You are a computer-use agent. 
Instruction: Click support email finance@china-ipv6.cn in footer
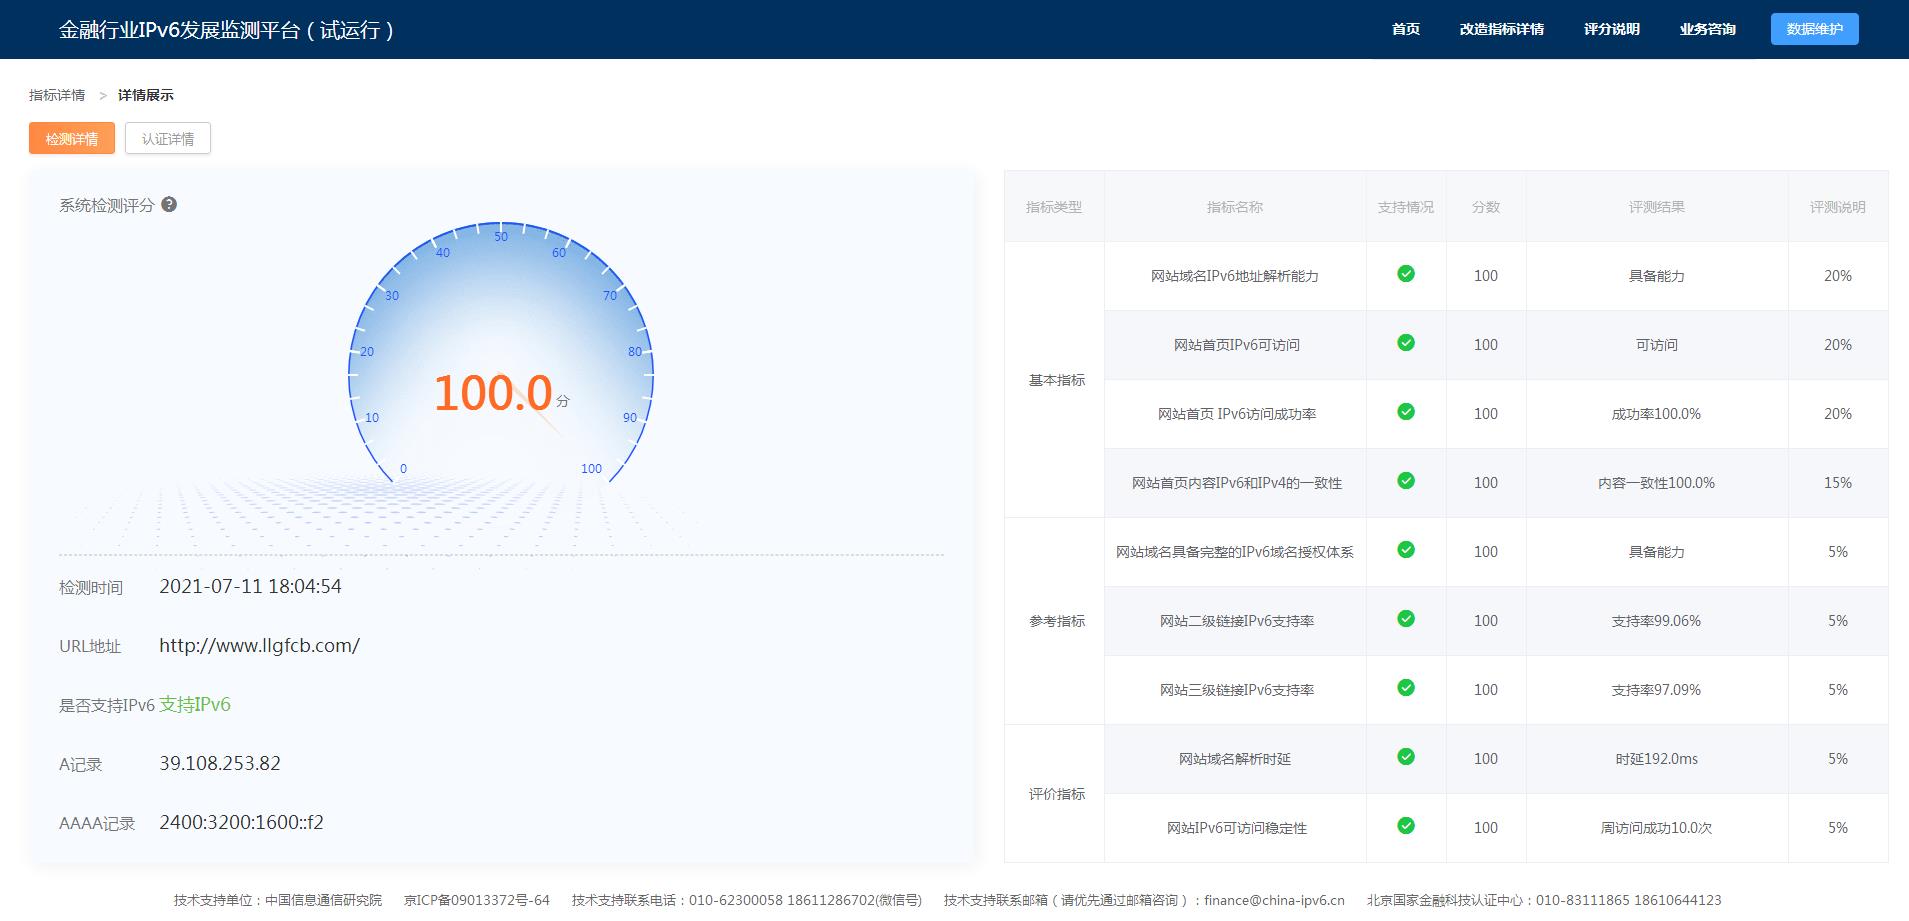point(1274,900)
